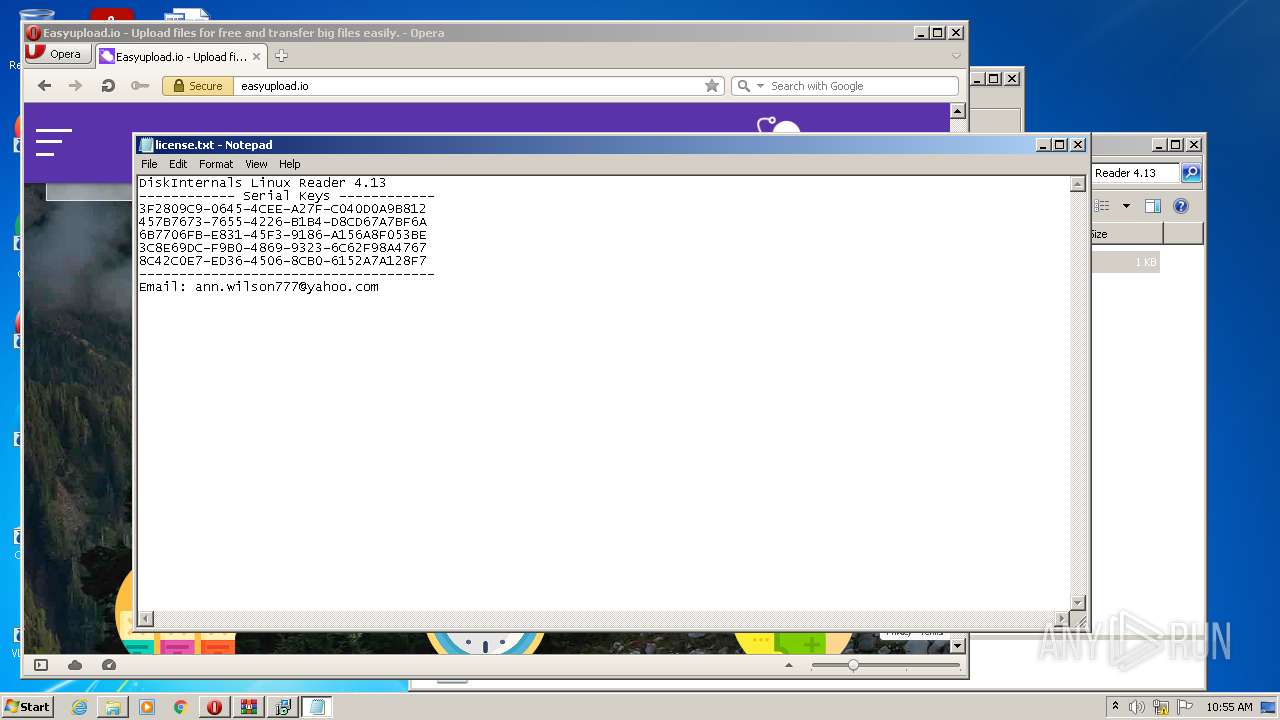Open the Windows Start menu
1280x720 pixels.
coord(27,706)
